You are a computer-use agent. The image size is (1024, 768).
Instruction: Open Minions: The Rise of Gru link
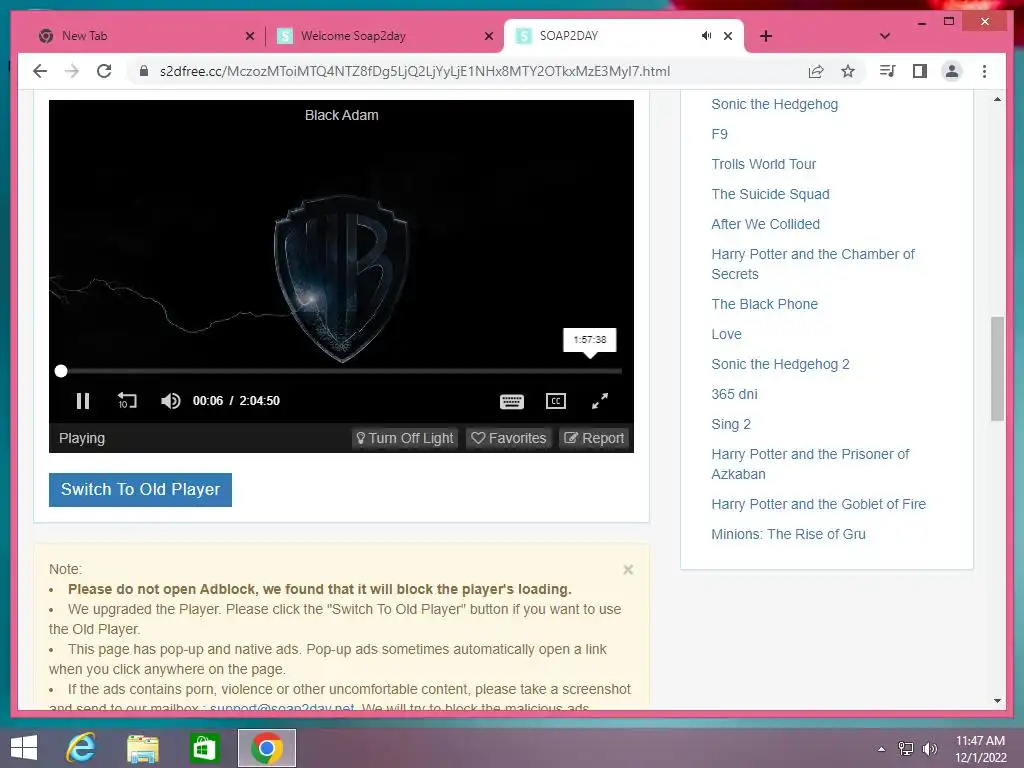(788, 534)
